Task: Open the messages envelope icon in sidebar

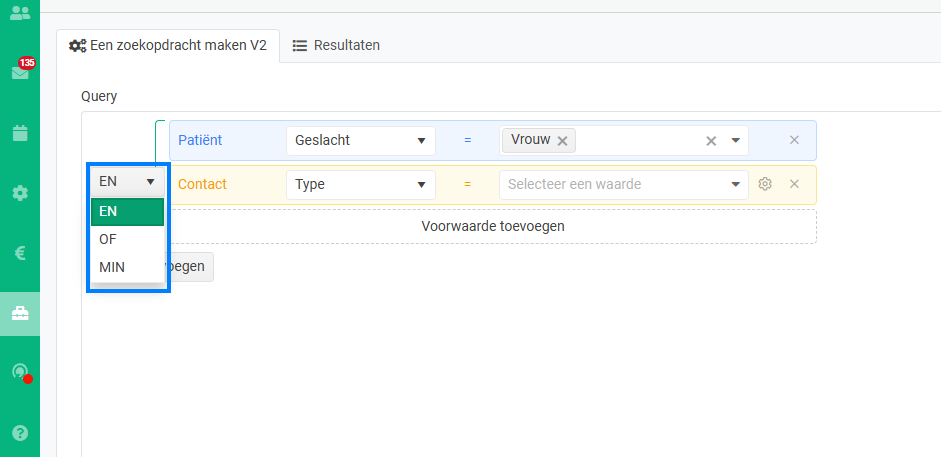Action: [x=19, y=73]
